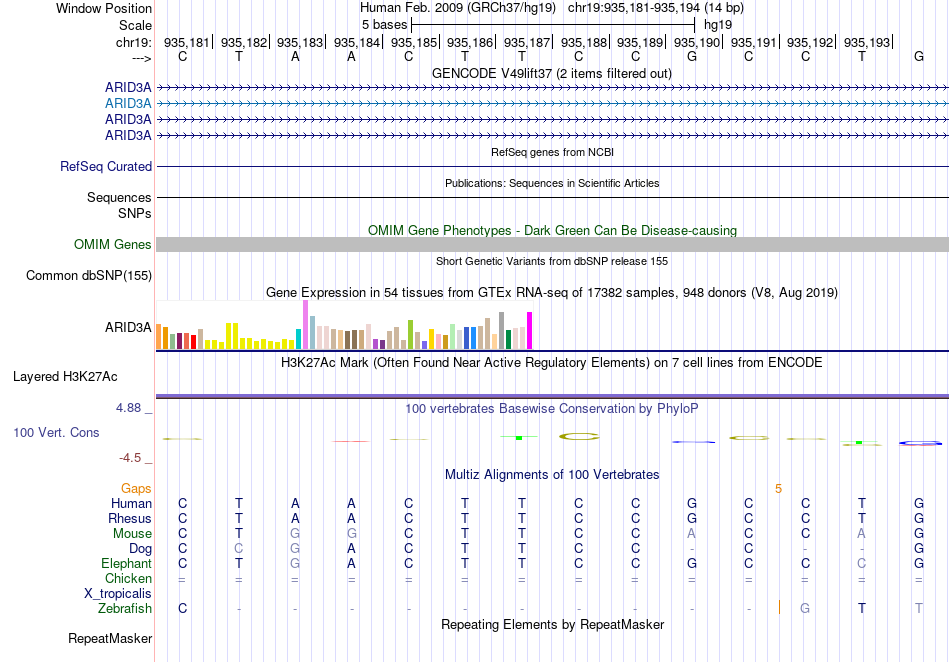The image size is (950, 662).
Task: Click the Human species row label
Action: click(131, 503)
